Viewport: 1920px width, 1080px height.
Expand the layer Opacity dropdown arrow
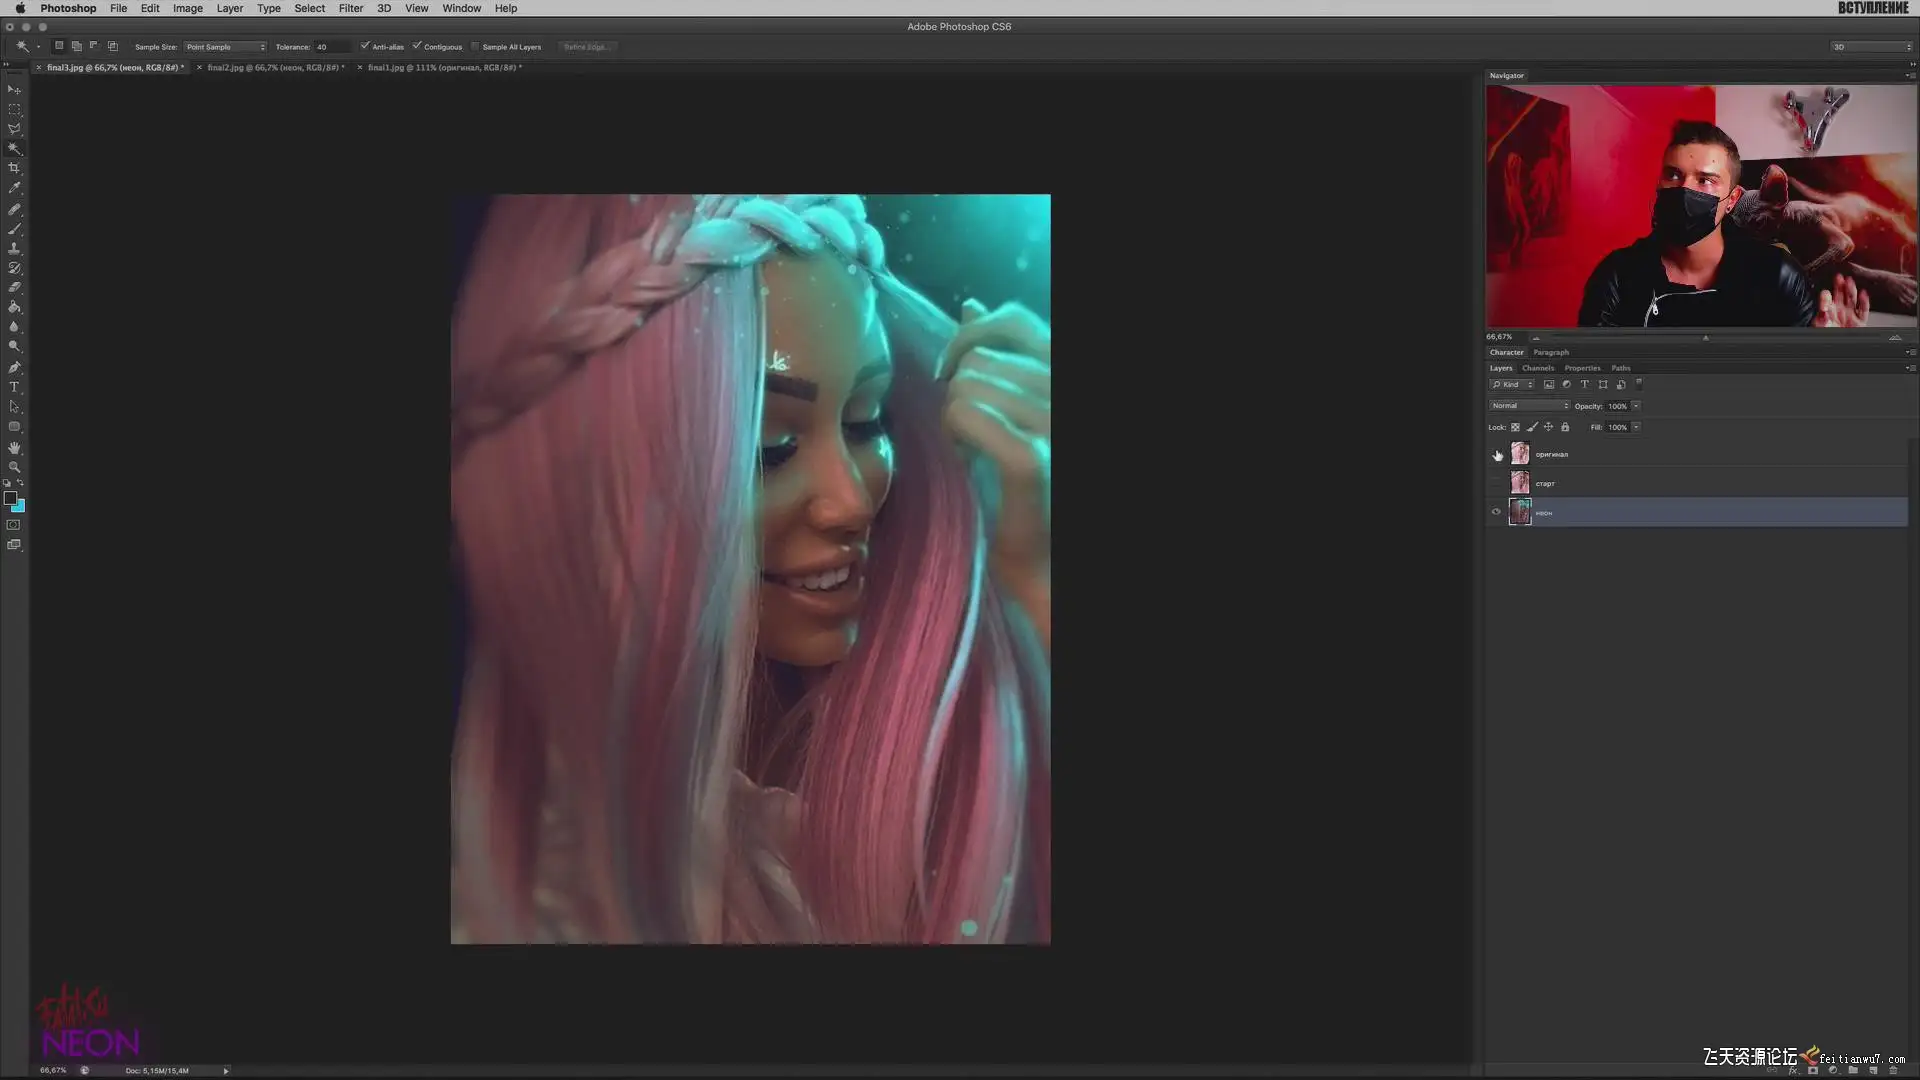point(1636,406)
